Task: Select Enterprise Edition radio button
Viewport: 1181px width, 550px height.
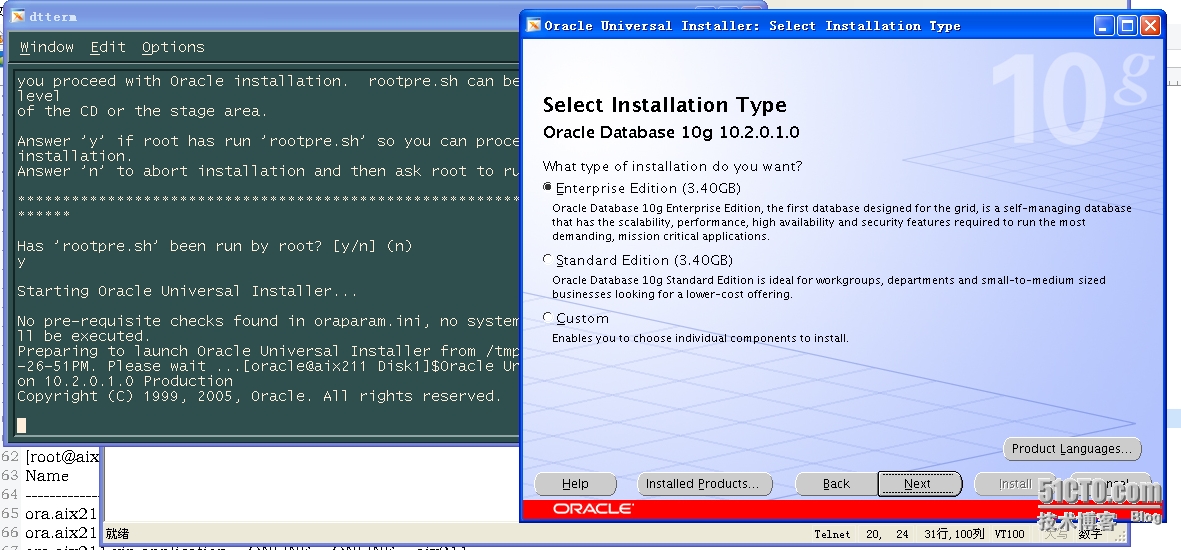Action: click(548, 187)
